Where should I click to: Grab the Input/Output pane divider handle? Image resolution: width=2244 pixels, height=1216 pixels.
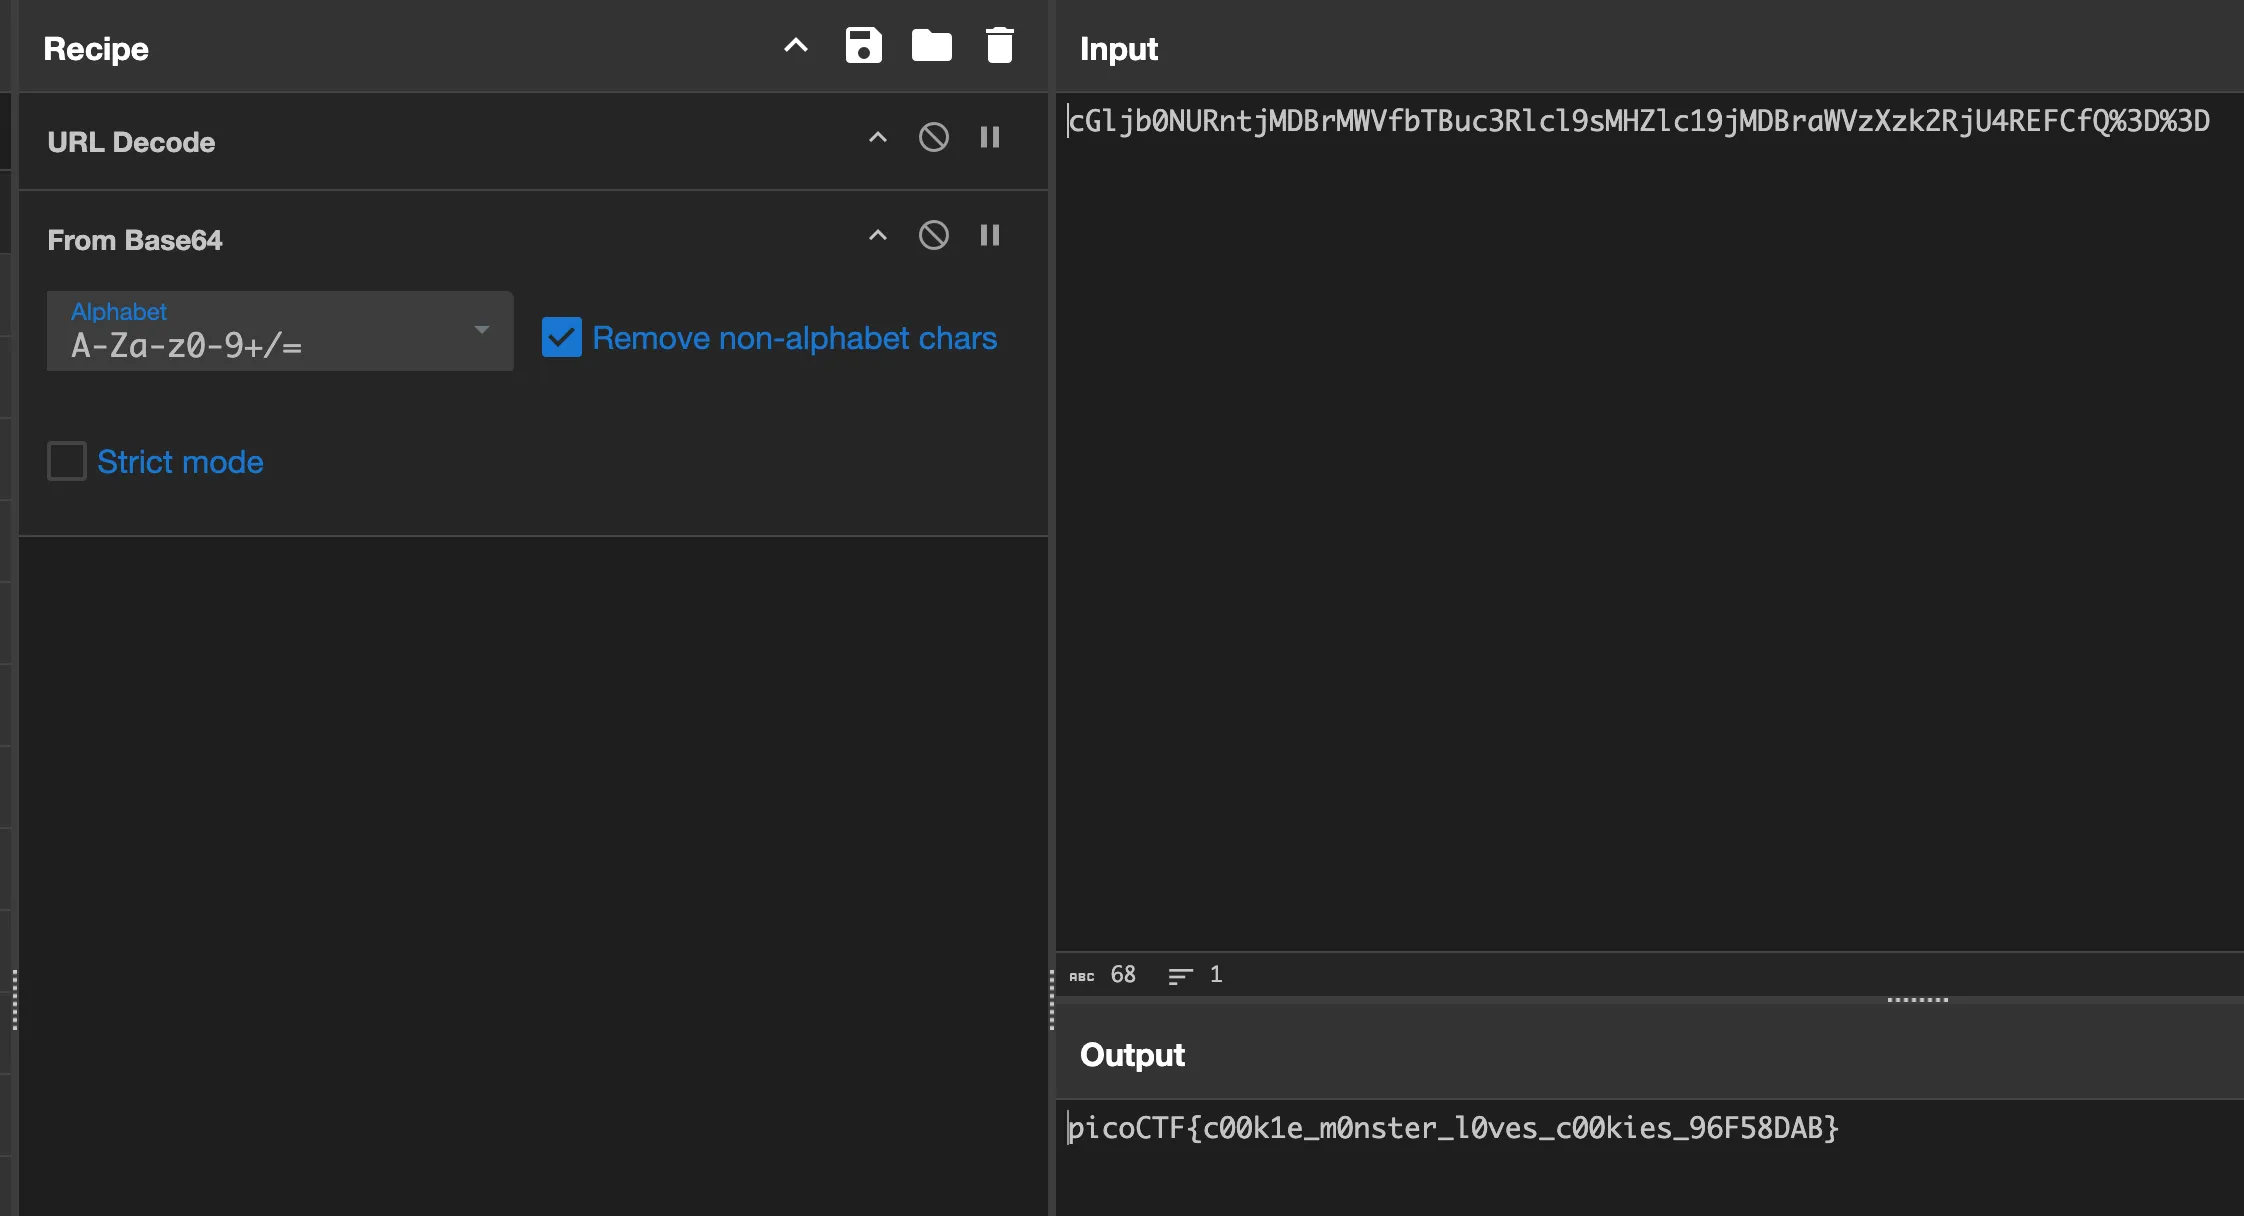[x=1916, y=999]
